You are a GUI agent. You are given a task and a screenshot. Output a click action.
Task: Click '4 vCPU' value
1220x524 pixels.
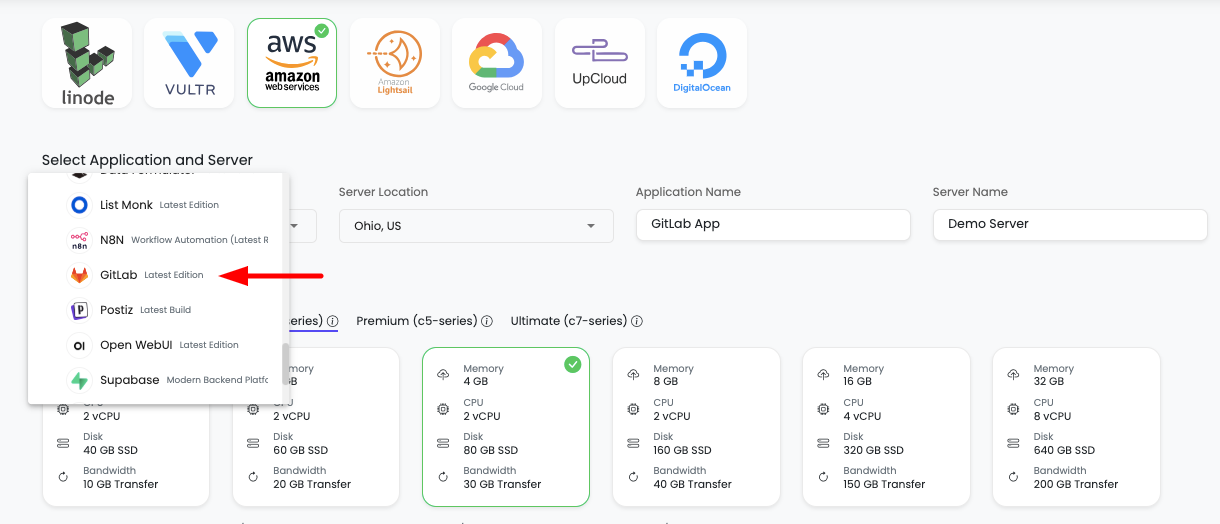pyautogui.click(x=862, y=416)
